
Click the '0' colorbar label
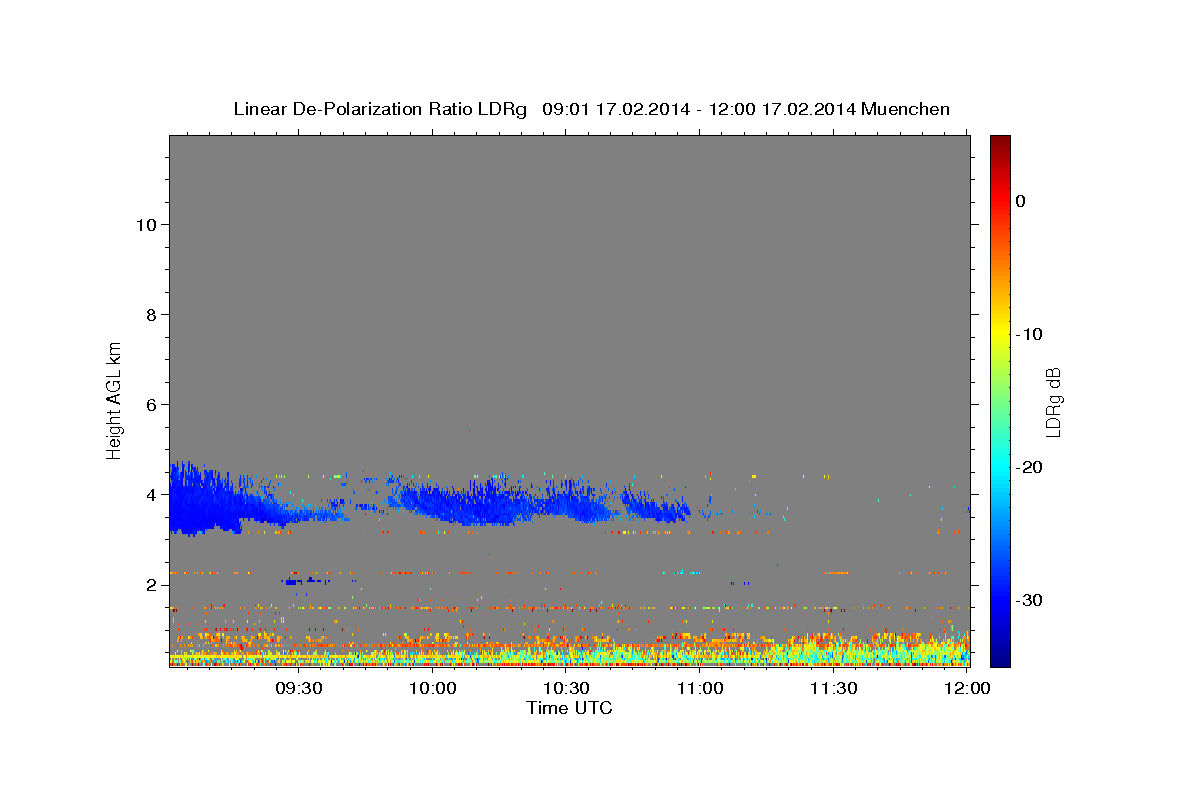tap(1021, 201)
